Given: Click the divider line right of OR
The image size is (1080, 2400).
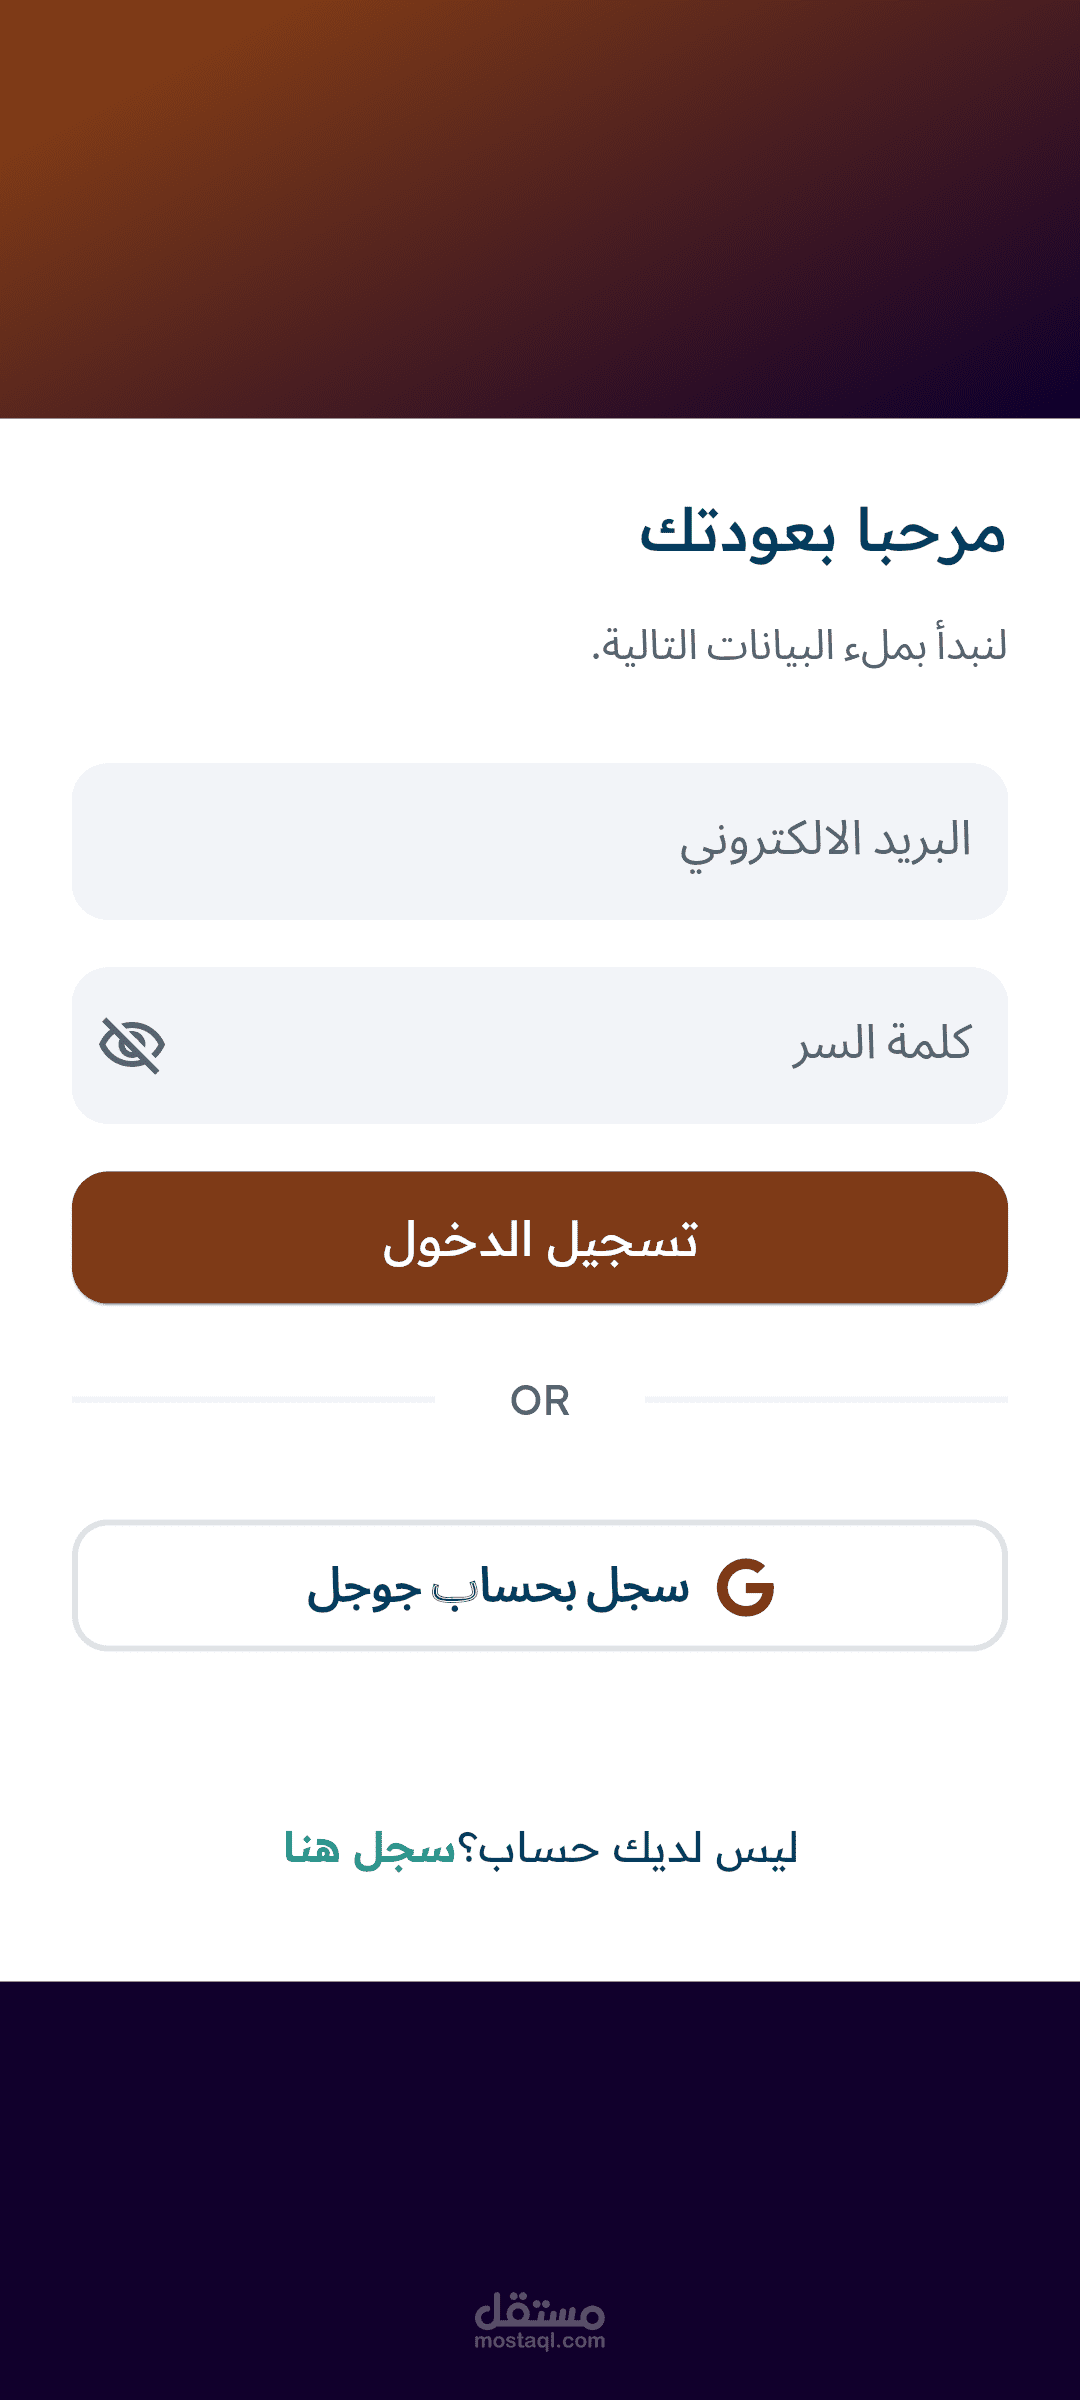Looking at the screenshot, I should (826, 1400).
